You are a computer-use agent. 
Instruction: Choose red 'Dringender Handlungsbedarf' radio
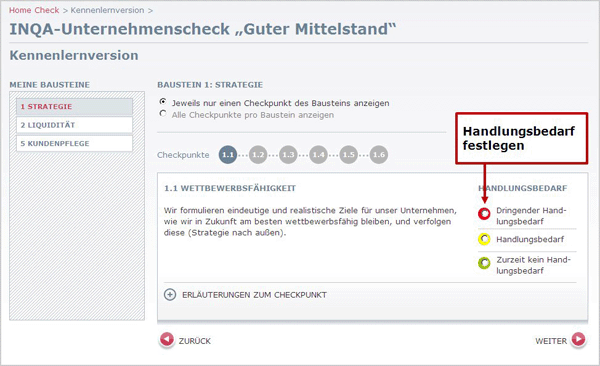484,213
